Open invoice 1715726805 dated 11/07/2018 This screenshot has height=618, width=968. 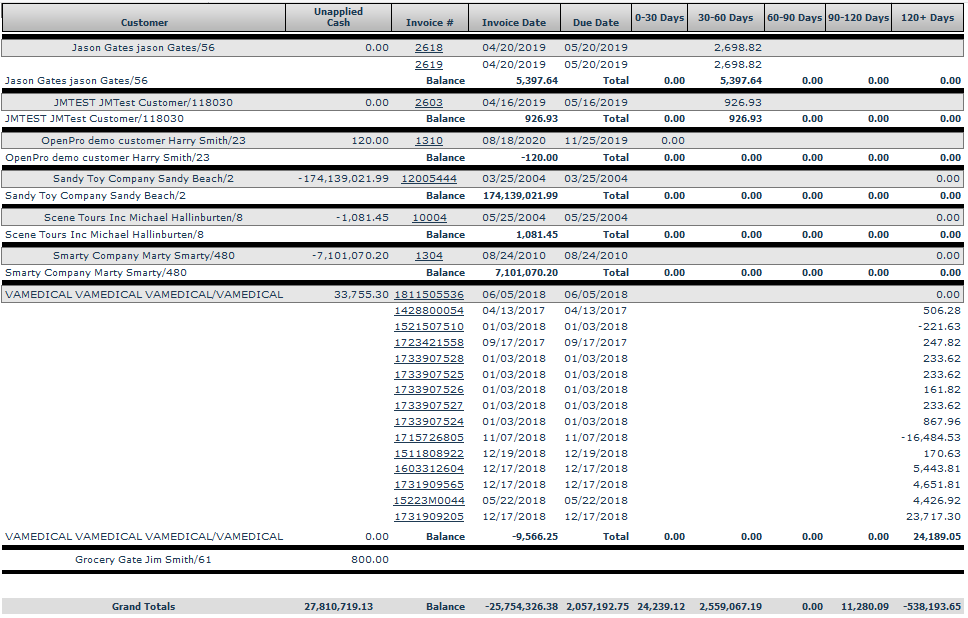428,437
